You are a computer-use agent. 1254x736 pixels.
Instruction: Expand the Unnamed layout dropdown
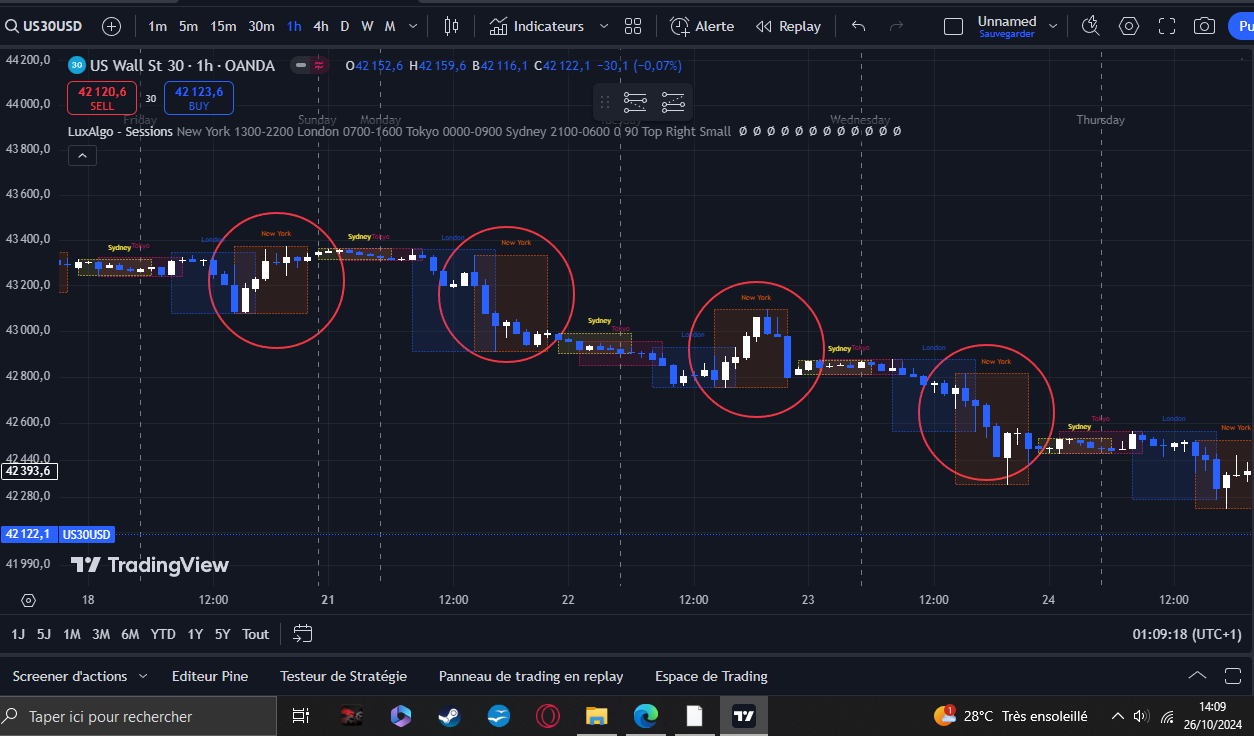(x=1055, y=26)
